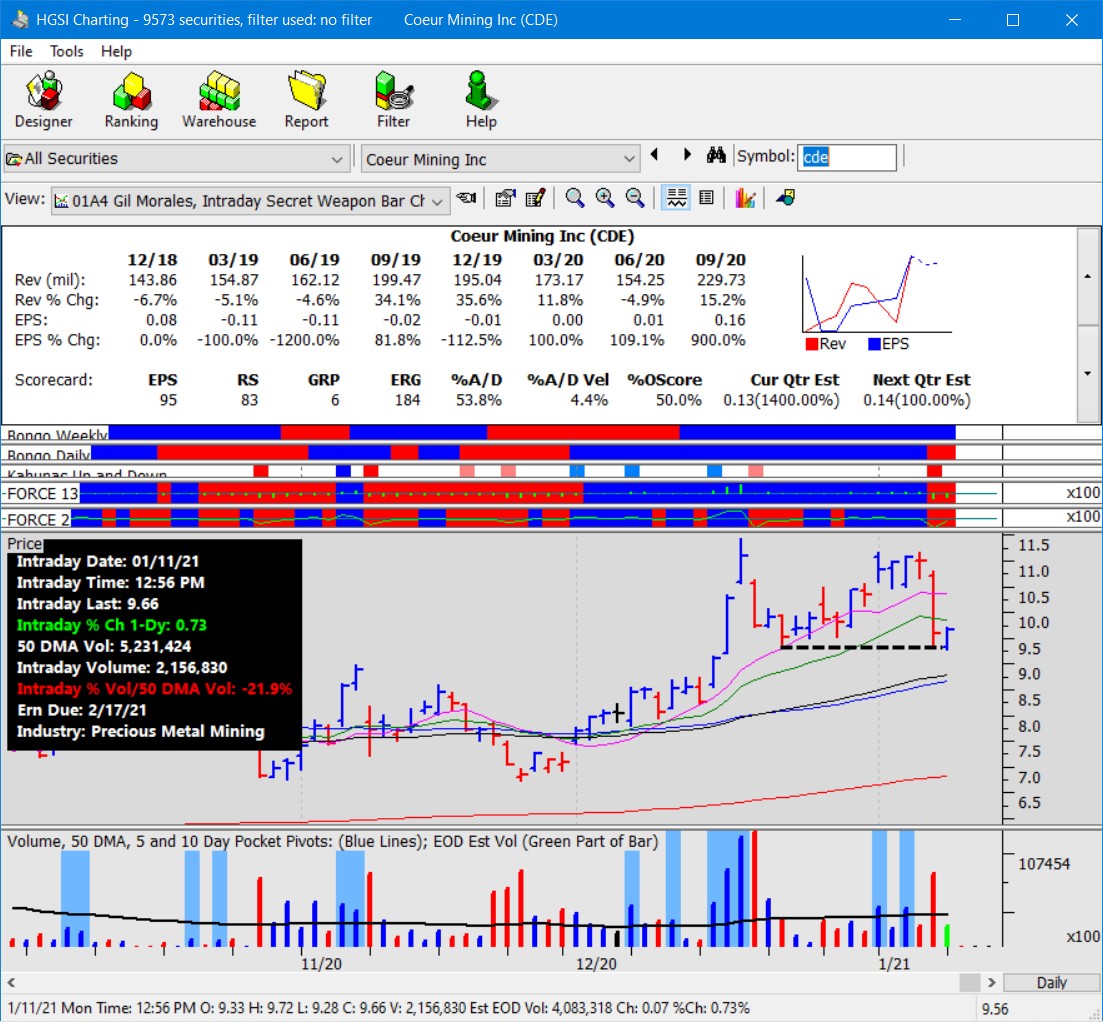Click the Coeur Mining Inc (CDE) chart title

coord(542,236)
